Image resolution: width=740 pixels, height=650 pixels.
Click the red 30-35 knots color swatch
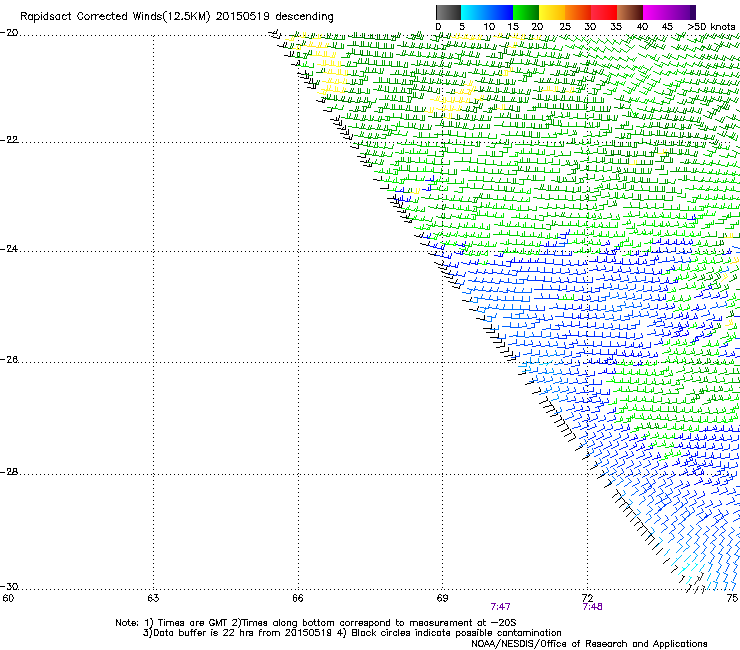[604, 12]
